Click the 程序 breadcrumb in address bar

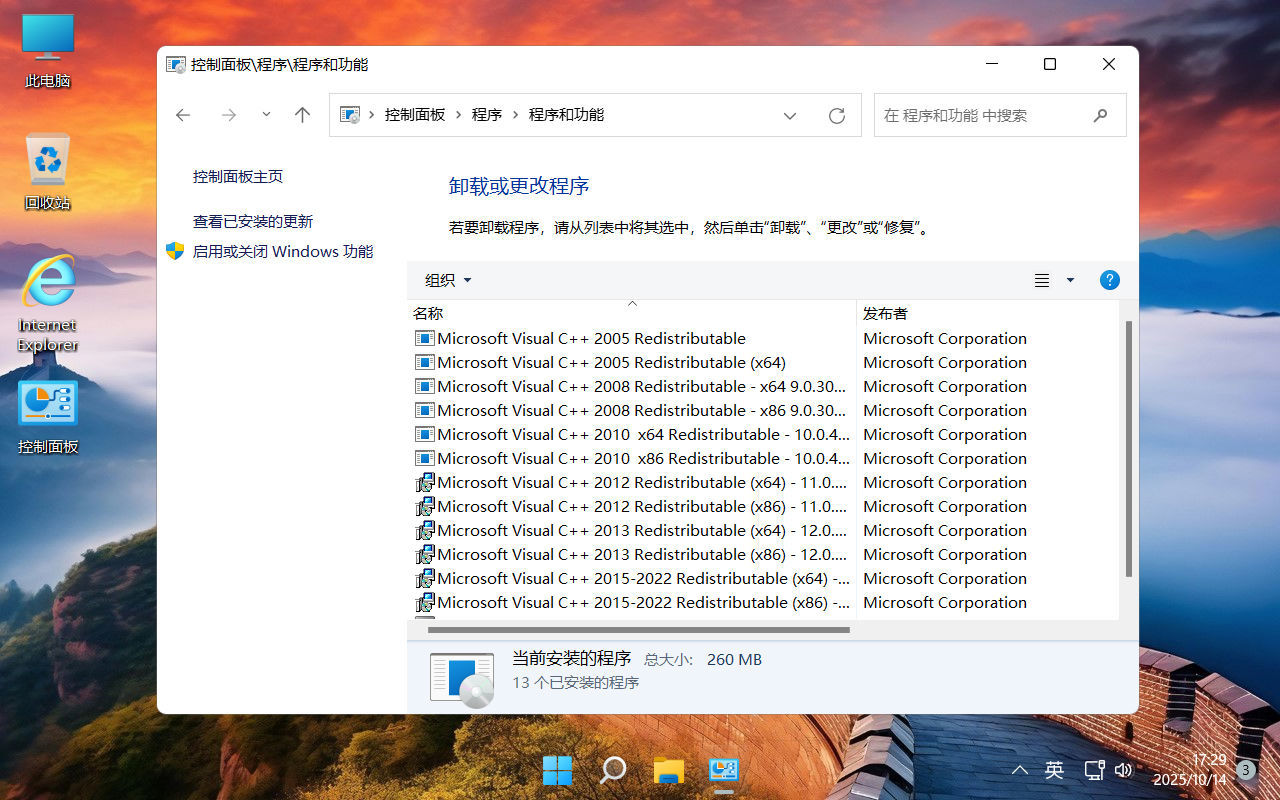487,114
